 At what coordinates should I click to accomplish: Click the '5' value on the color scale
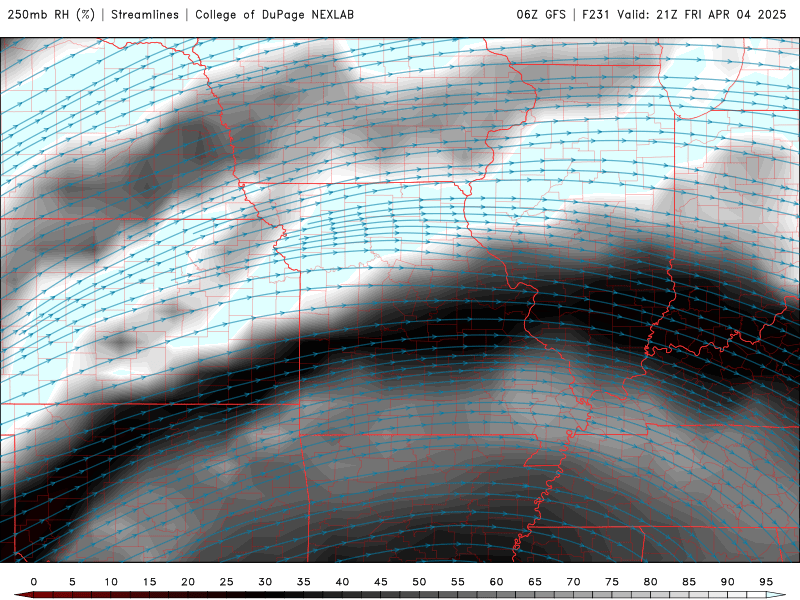click(x=72, y=582)
